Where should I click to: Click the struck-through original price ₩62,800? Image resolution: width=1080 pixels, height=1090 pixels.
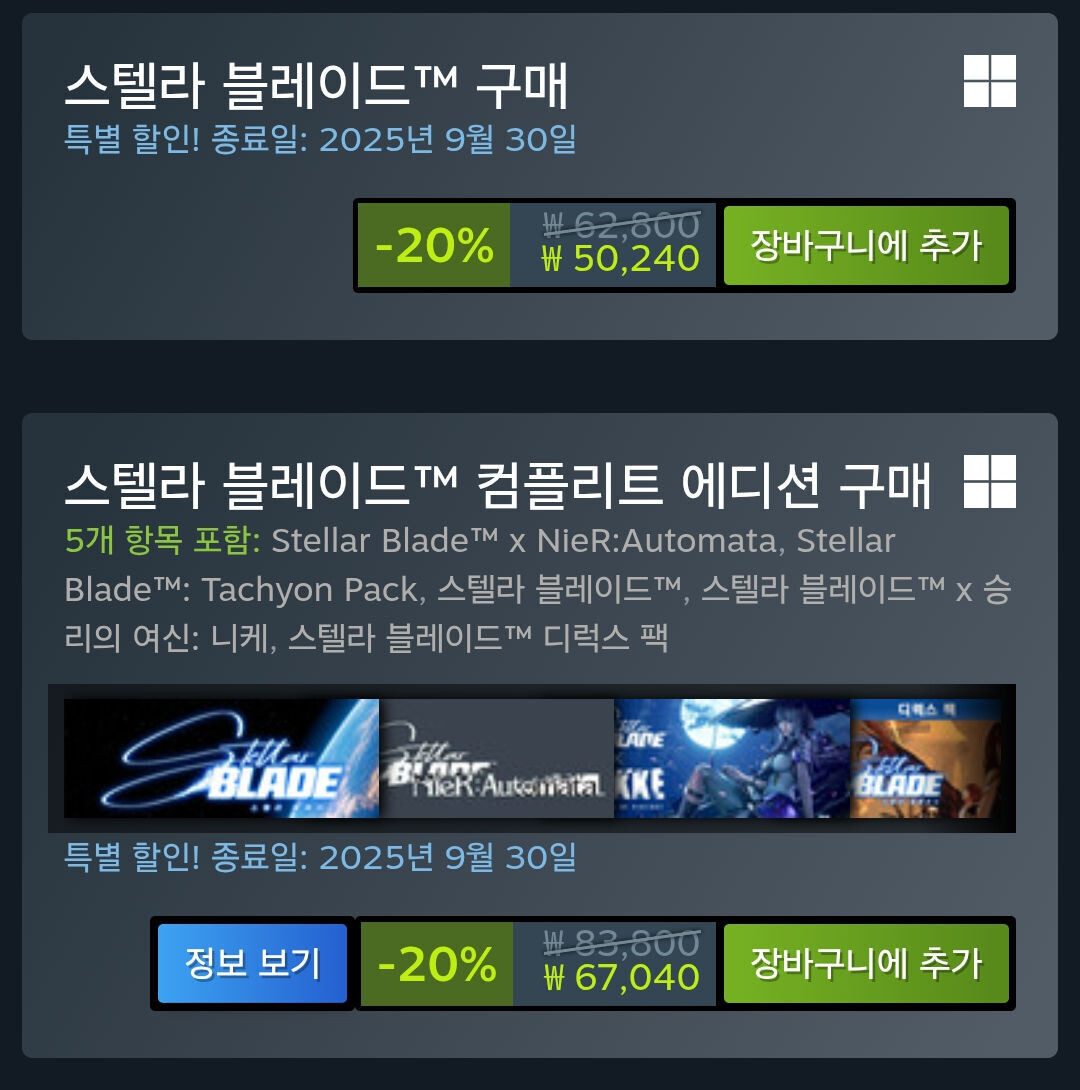(x=621, y=224)
